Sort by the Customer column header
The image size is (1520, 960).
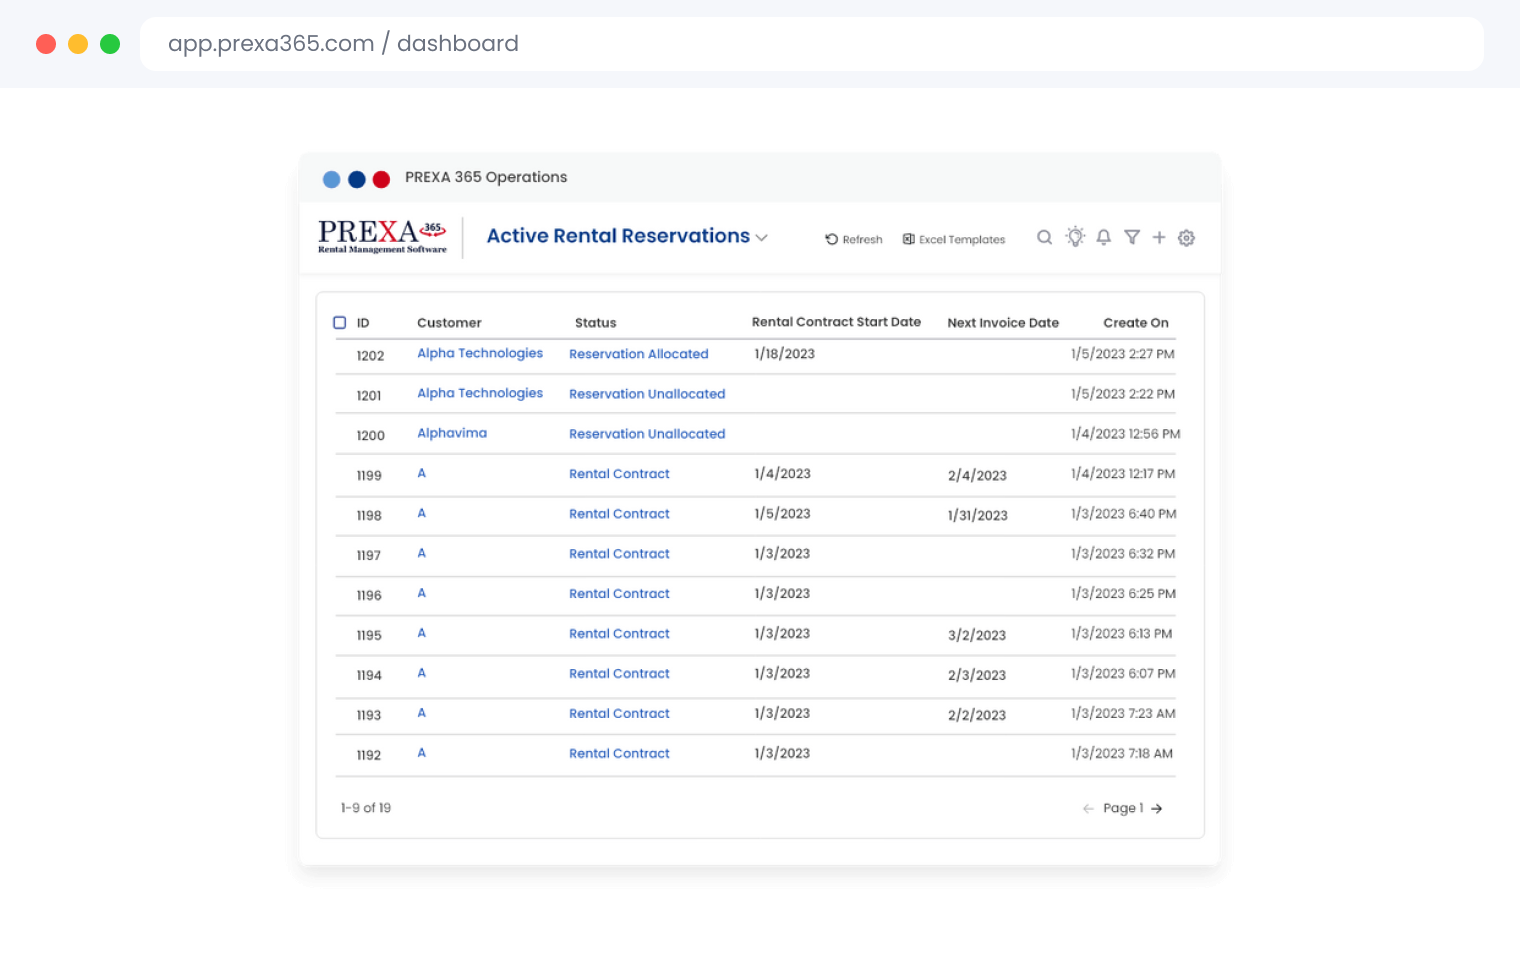tap(449, 323)
